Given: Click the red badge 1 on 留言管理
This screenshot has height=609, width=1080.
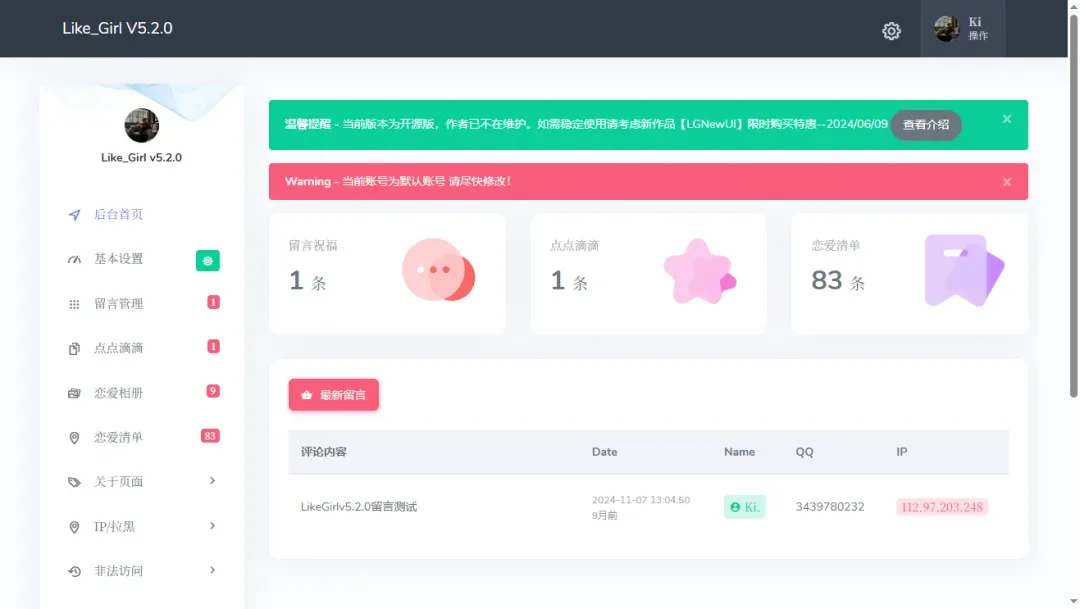Looking at the screenshot, I should click(x=214, y=302).
